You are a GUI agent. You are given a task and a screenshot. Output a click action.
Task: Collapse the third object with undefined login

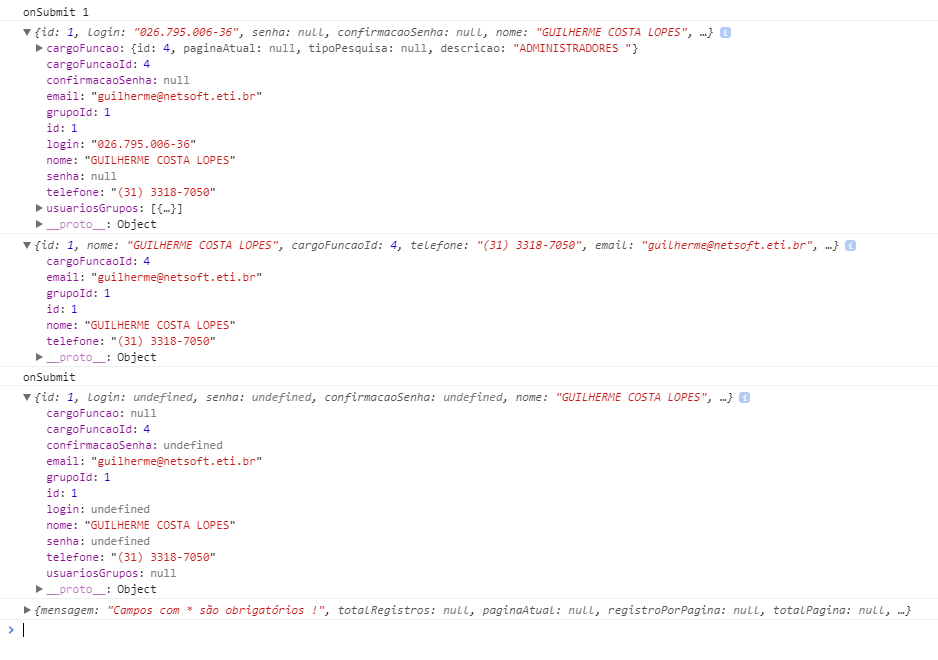pyautogui.click(x=27, y=397)
